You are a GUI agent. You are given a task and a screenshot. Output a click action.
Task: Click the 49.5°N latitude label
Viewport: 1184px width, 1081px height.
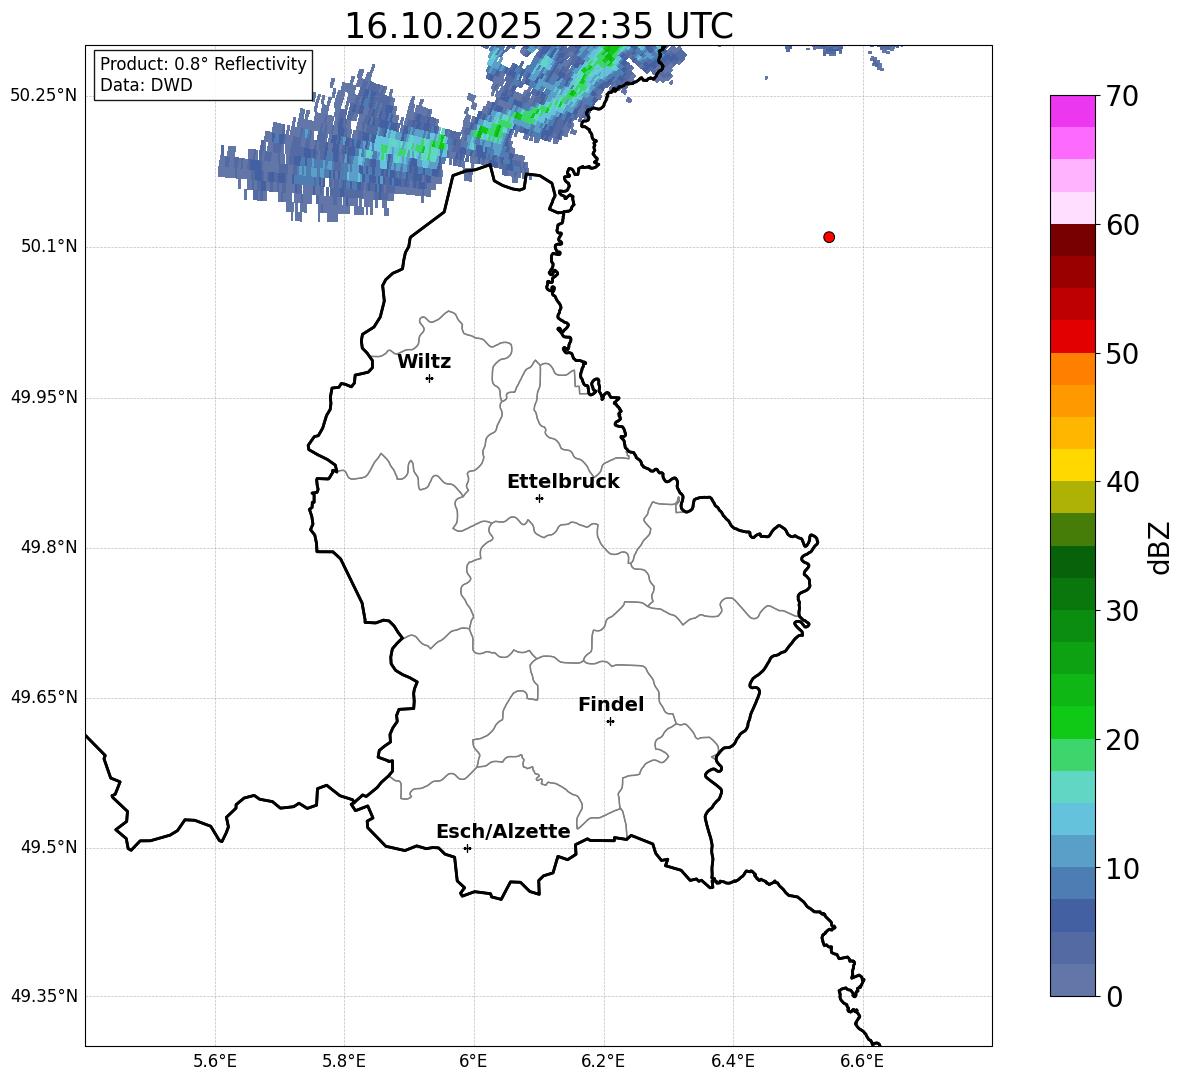click(x=49, y=847)
